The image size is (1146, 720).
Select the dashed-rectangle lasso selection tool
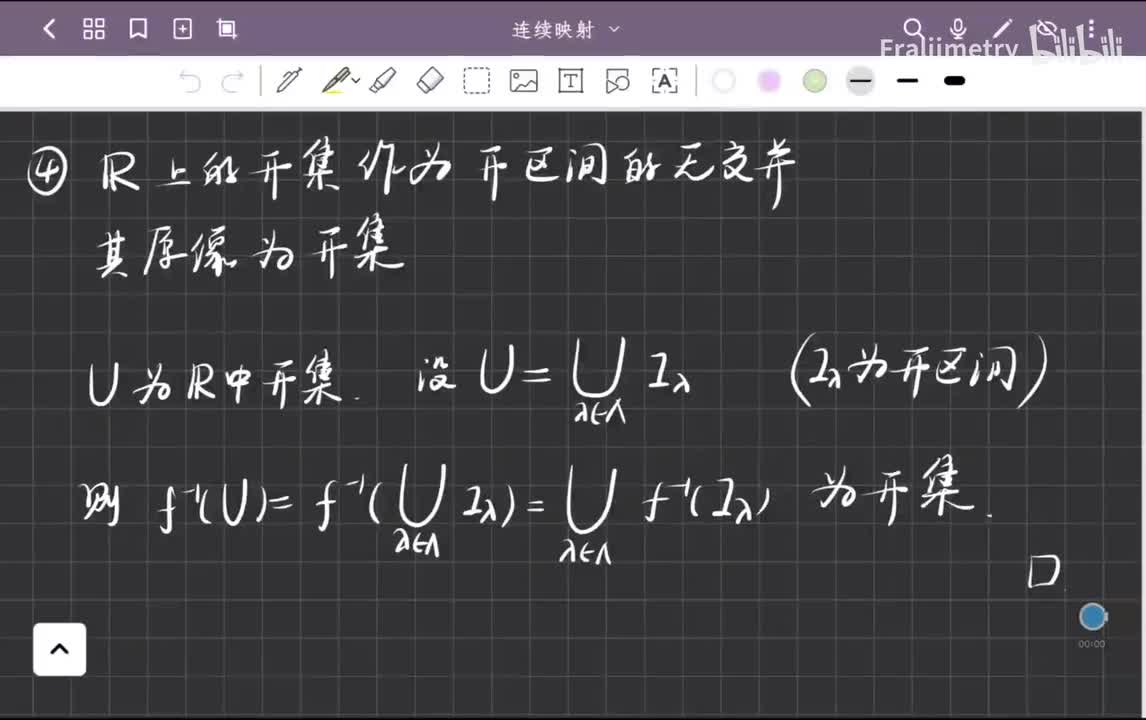477,81
